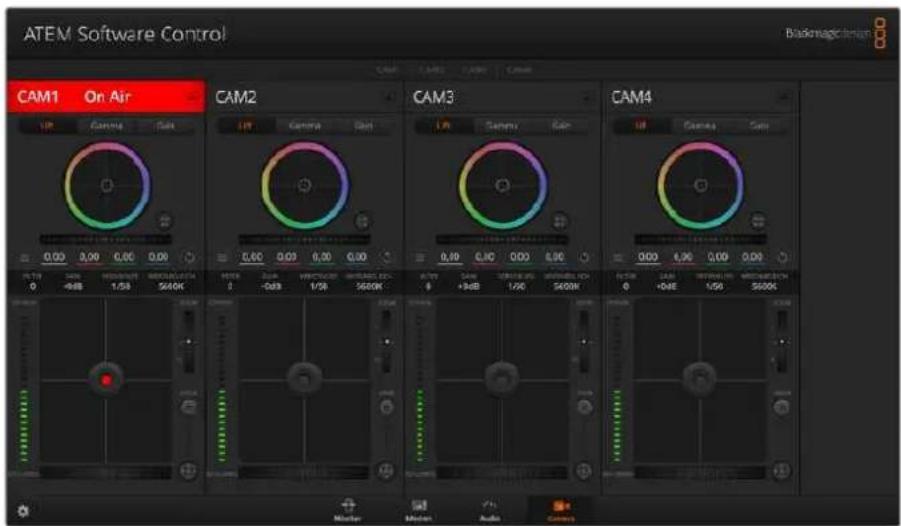Viewport: 901px width, 526px height.
Task: Switch to the Audio page tab
Action: point(489,510)
